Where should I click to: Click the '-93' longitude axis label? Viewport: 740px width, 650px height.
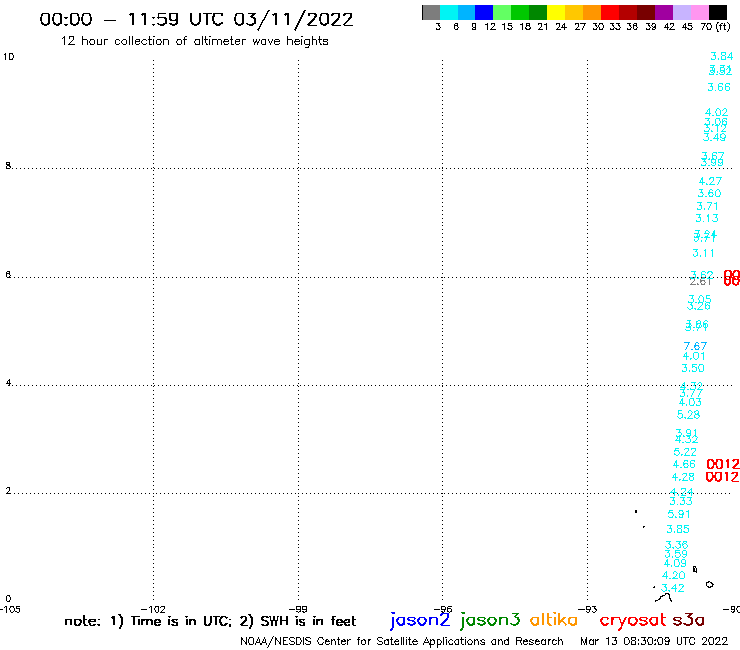click(587, 609)
